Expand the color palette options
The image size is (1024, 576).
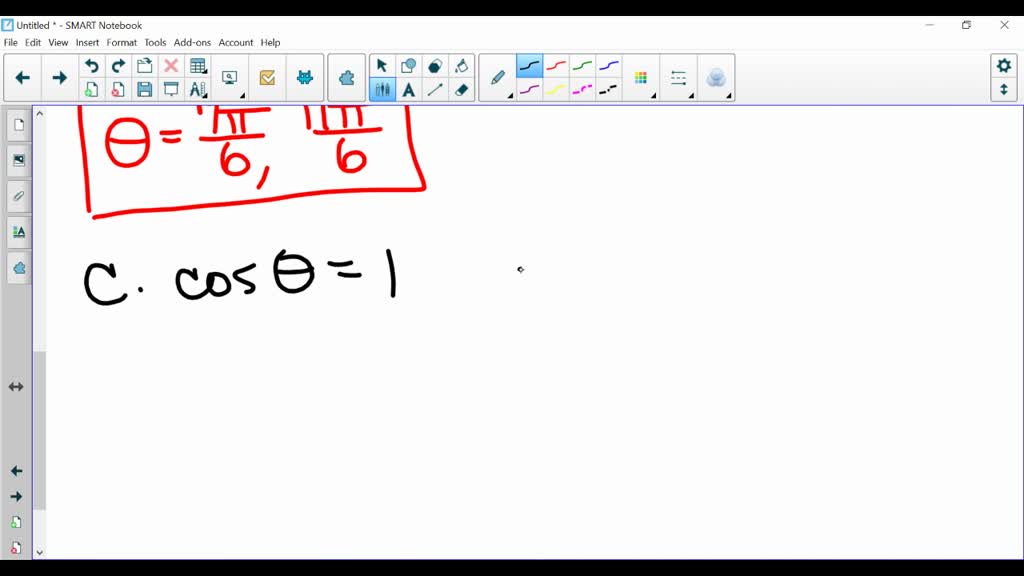pyautogui.click(x=653, y=97)
